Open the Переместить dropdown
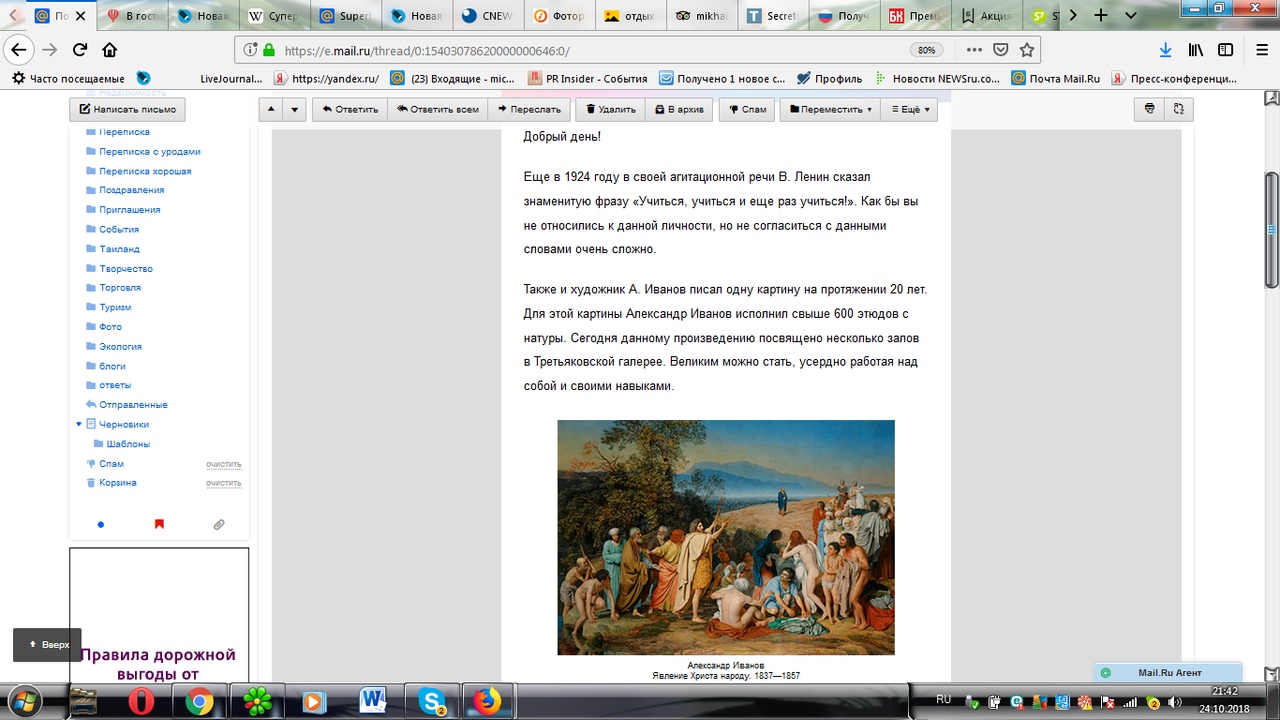The image size is (1280, 720). (830, 109)
